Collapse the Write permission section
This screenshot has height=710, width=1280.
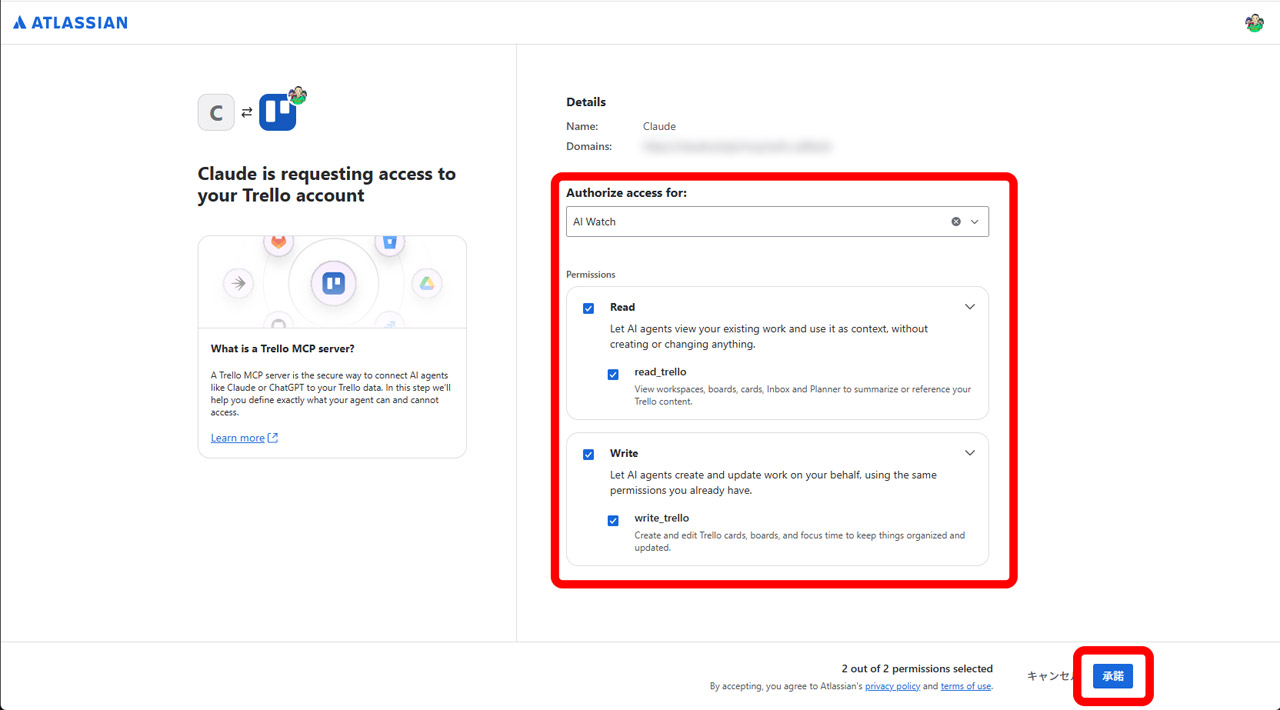(x=969, y=453)
